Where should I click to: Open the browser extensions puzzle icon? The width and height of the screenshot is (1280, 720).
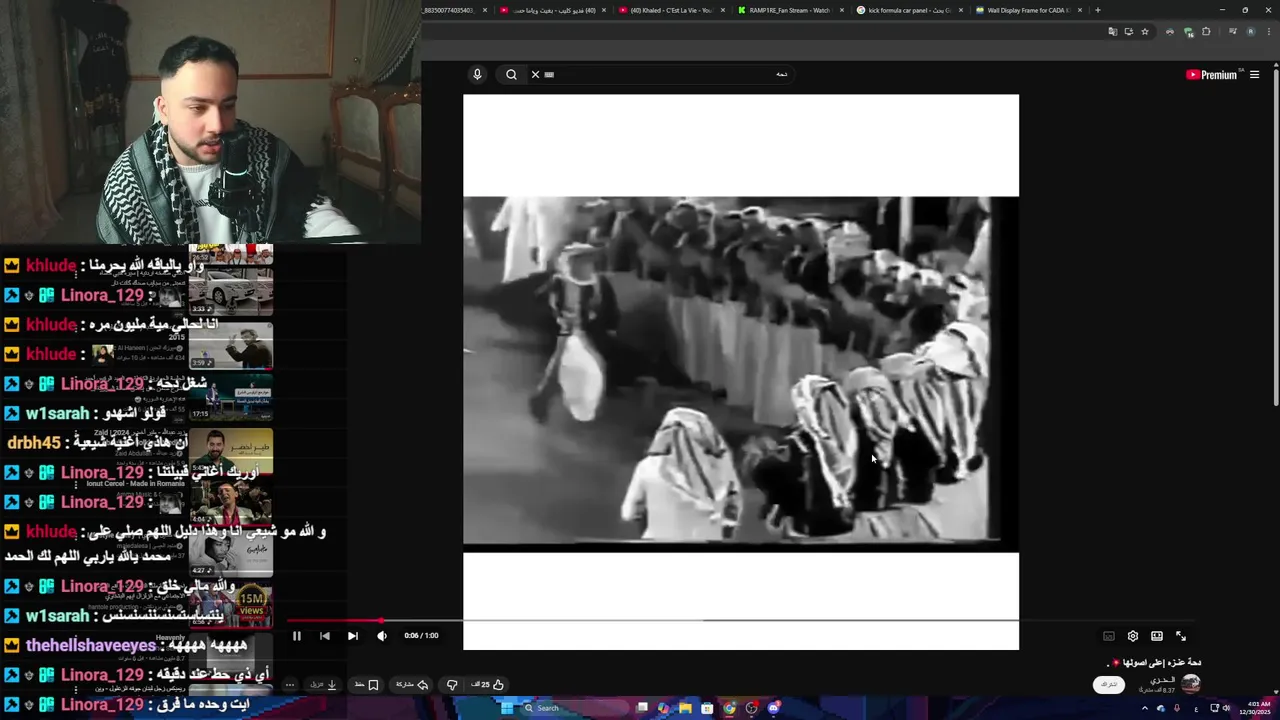click(1206, 32)
